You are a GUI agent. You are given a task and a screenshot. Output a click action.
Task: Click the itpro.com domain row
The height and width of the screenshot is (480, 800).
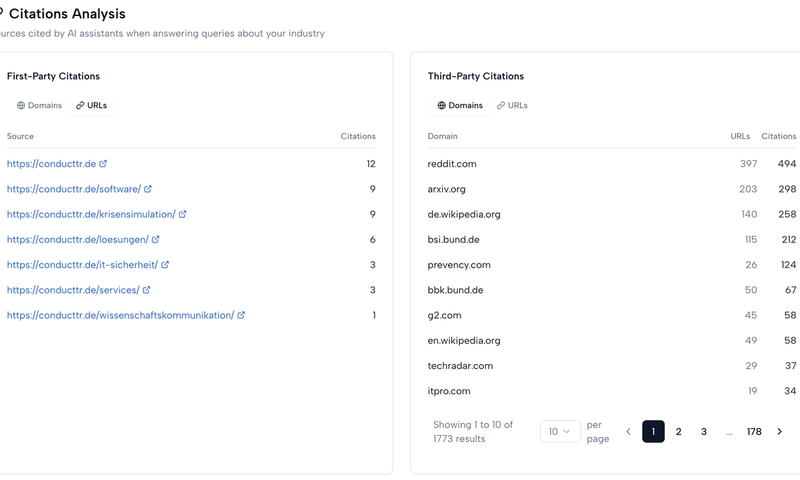[612, 391]
